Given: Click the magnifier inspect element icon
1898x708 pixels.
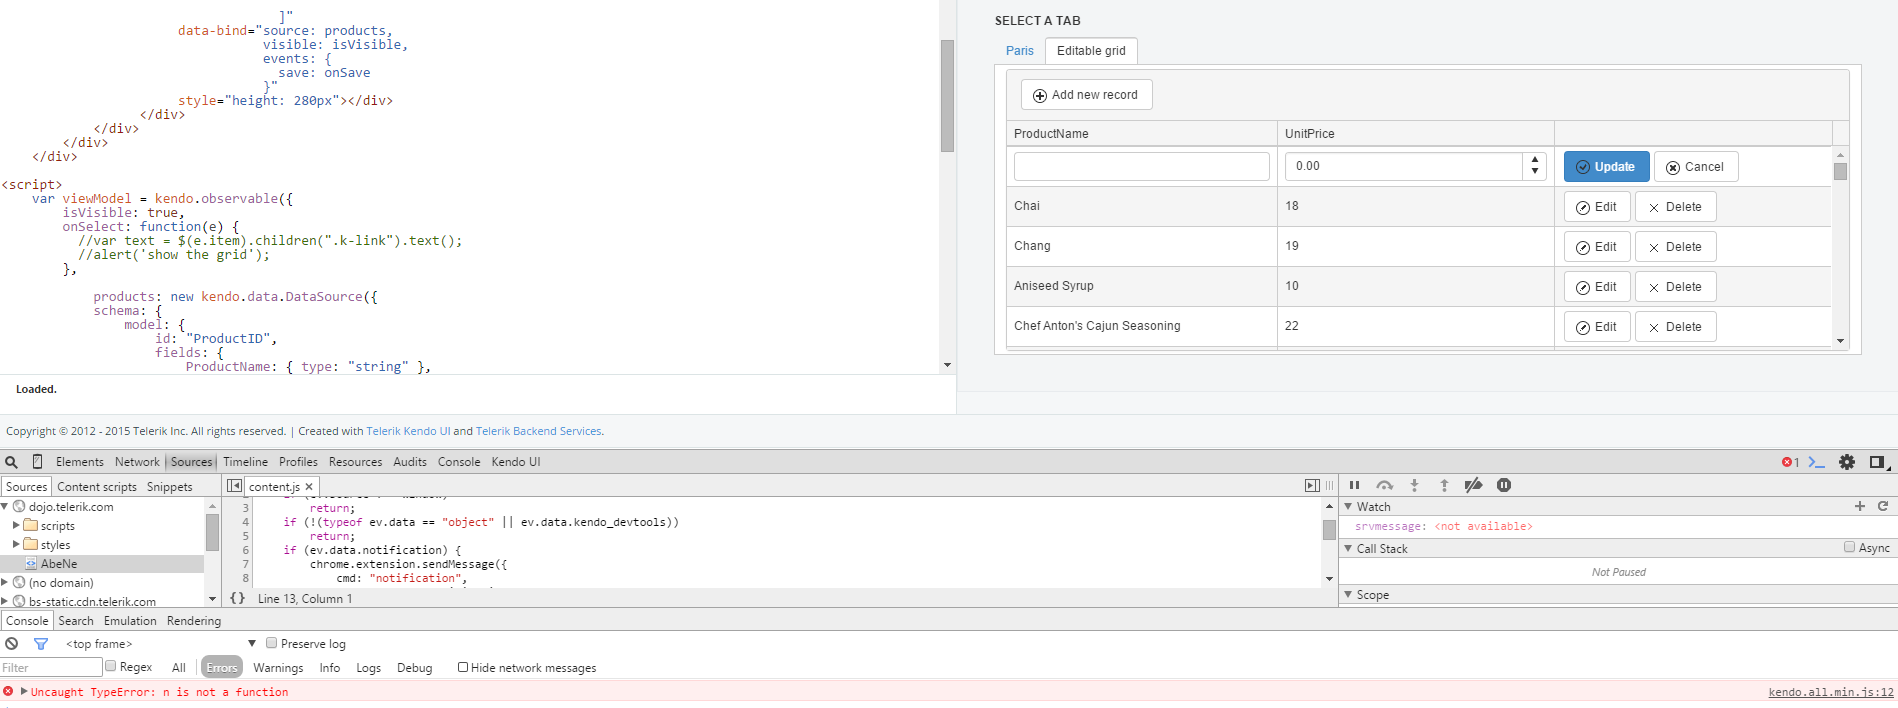Looking at the screenshot, I should pyautogui.click(x=11, y=462).
